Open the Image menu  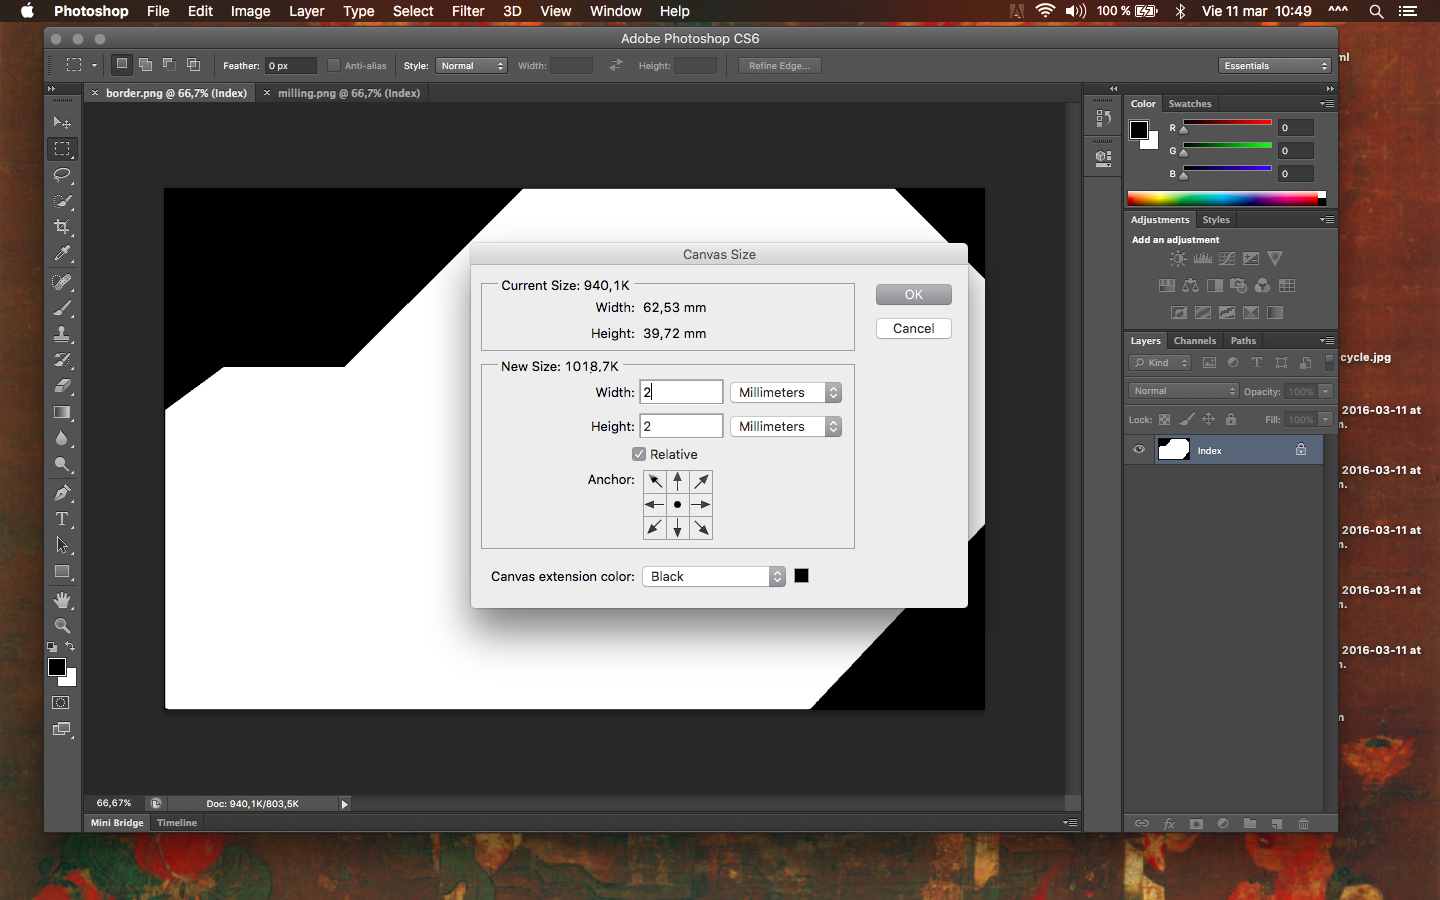[250, 11]
